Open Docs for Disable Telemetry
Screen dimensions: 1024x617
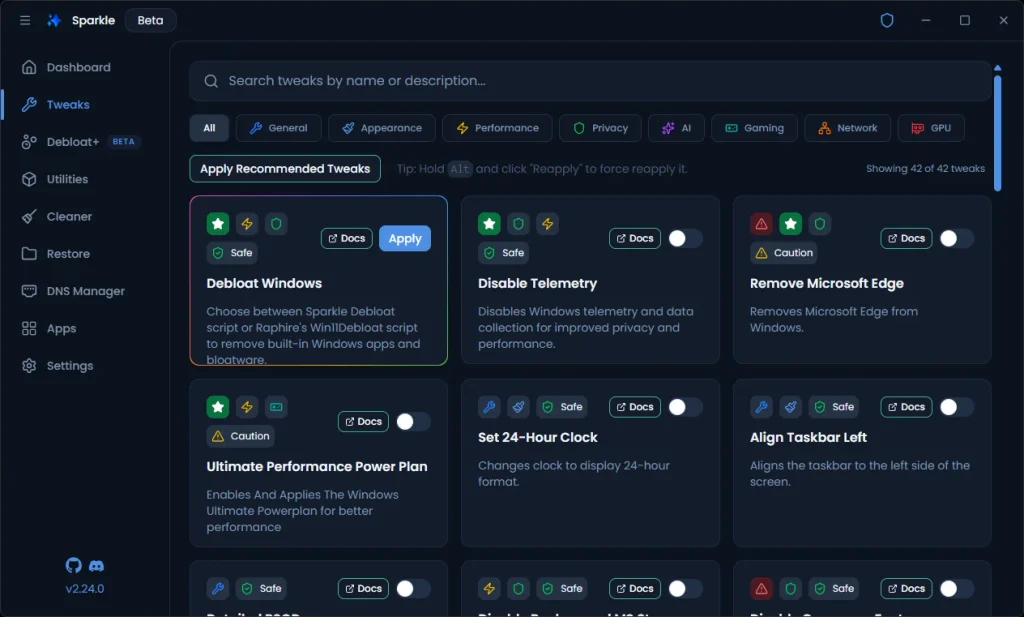click(x=635, y=238)
